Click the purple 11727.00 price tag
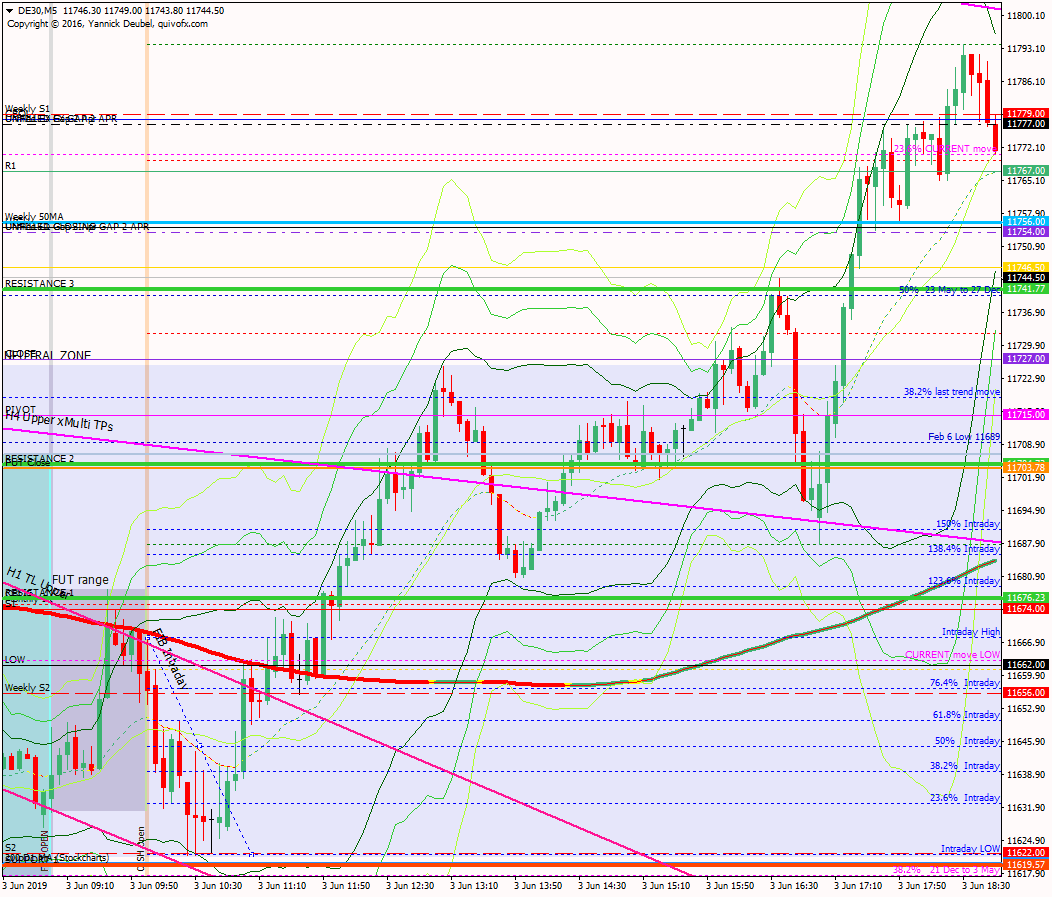The width and height of the screenshot is (1052, 897). pos(1026,358)
